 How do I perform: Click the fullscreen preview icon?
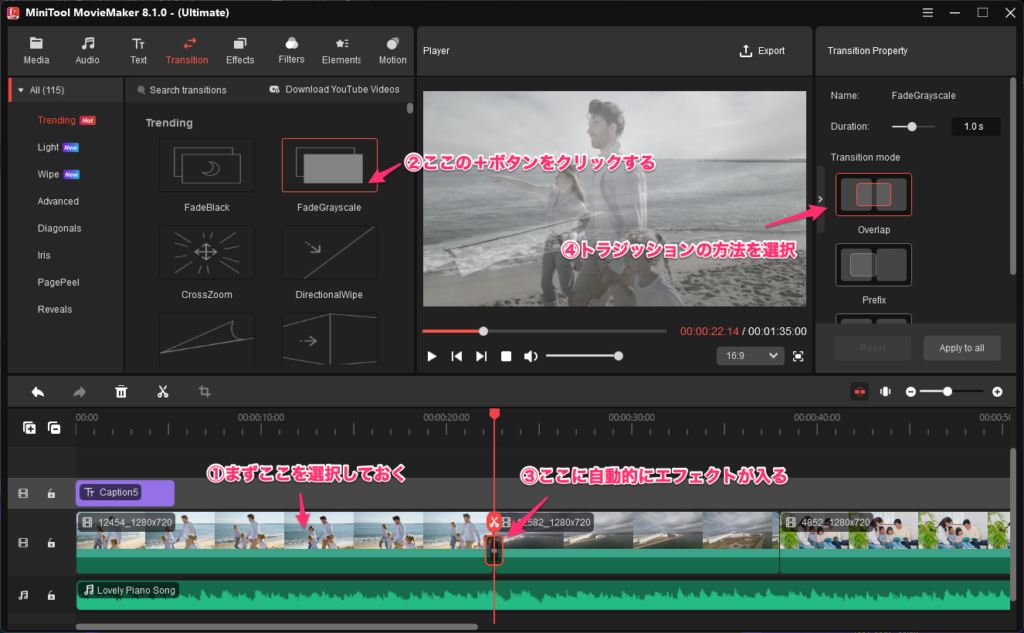(x=798, y=356)
